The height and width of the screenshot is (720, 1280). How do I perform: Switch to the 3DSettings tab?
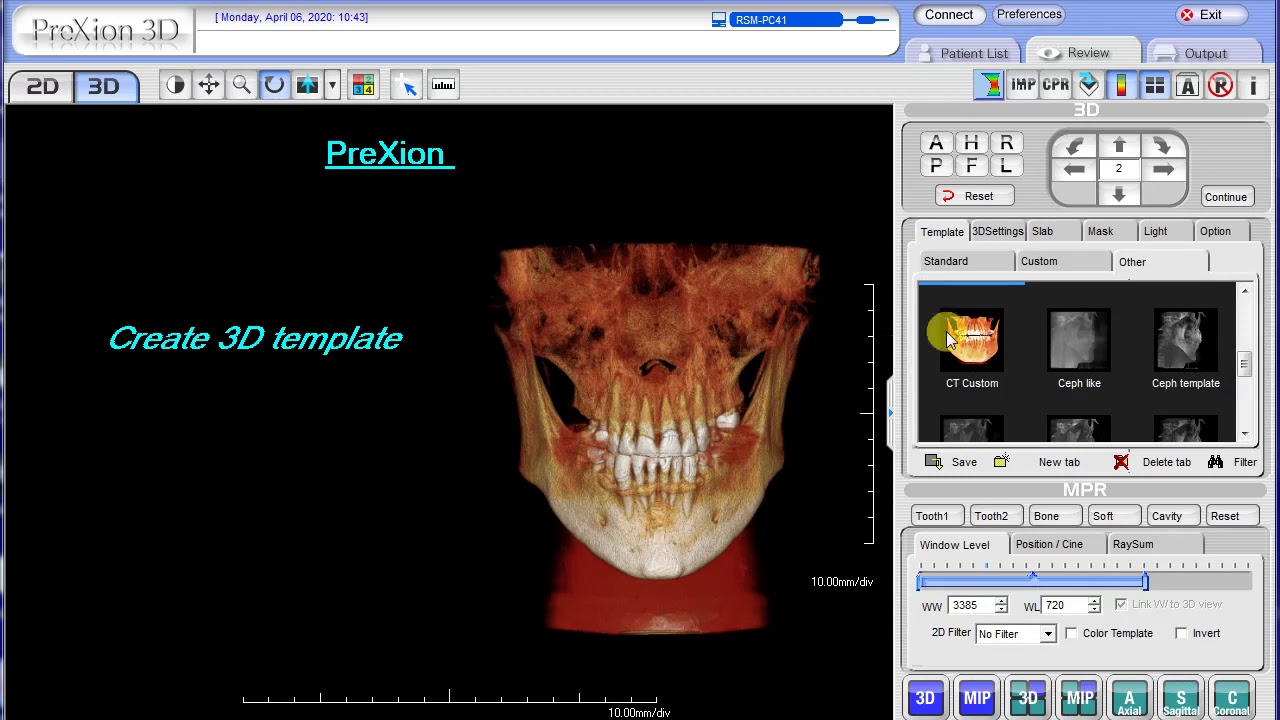(x=998, y=231)
